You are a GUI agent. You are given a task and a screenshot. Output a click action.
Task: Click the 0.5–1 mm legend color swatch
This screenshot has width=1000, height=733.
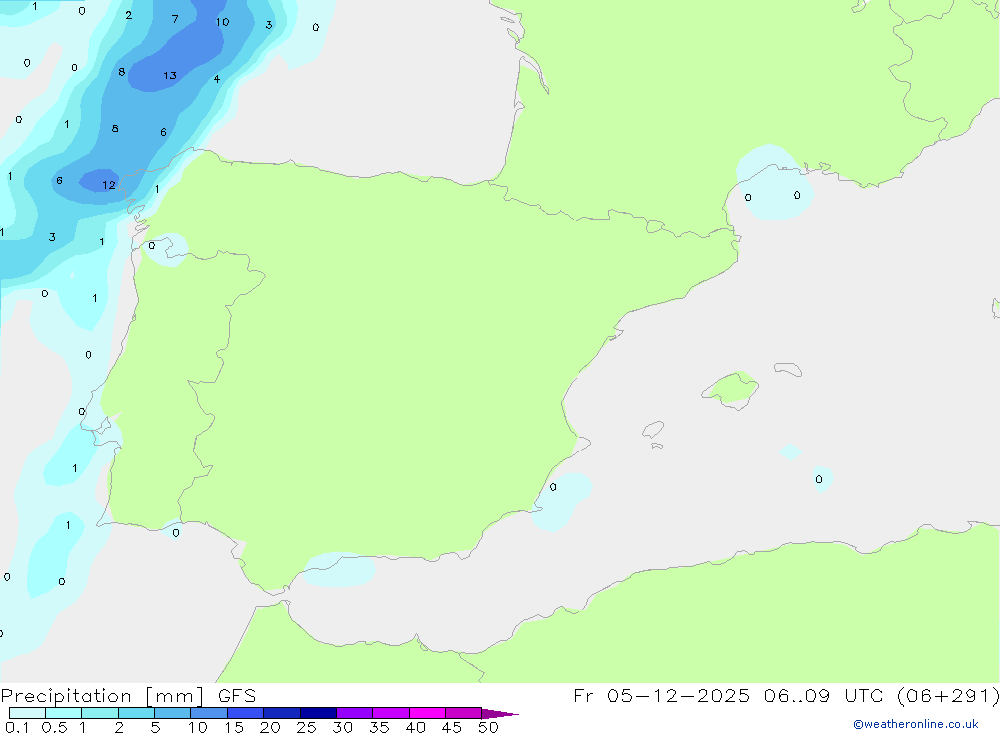pos(64,713)
